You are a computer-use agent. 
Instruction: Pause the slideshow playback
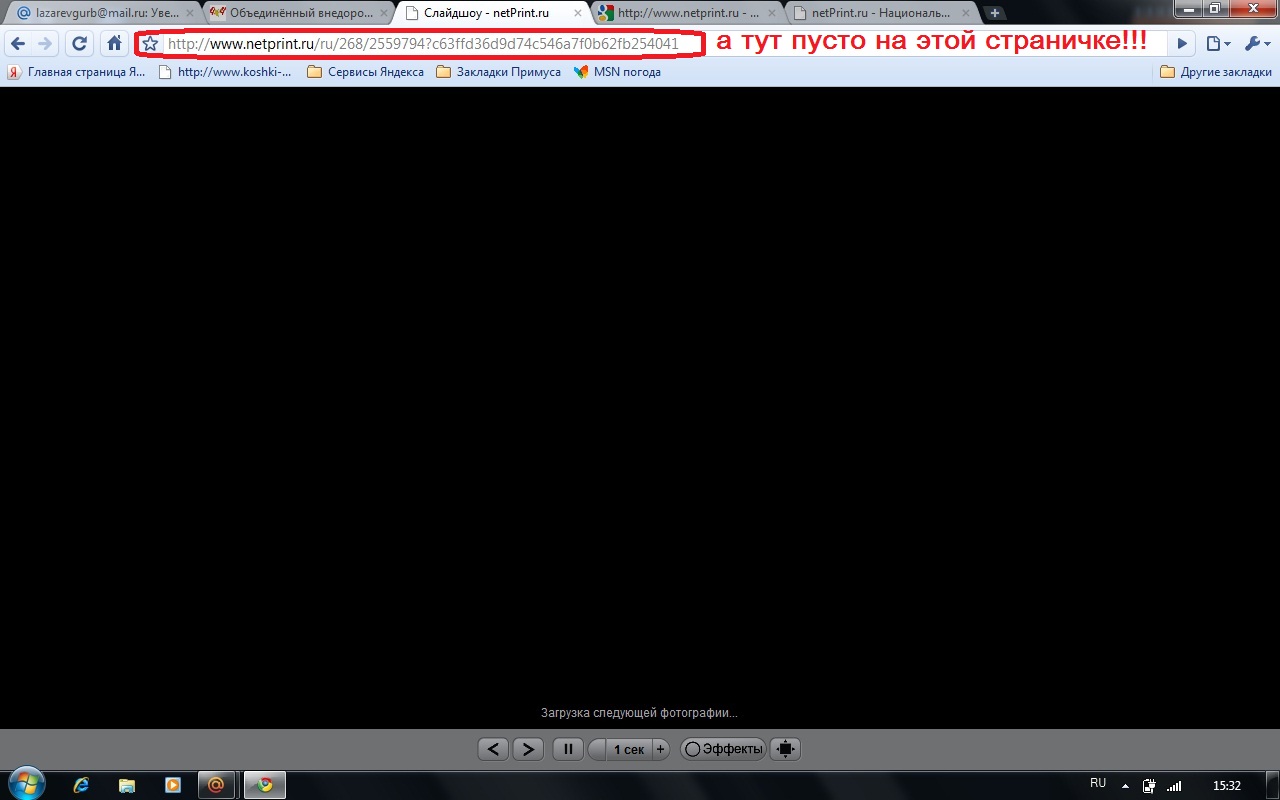[568, 749]
